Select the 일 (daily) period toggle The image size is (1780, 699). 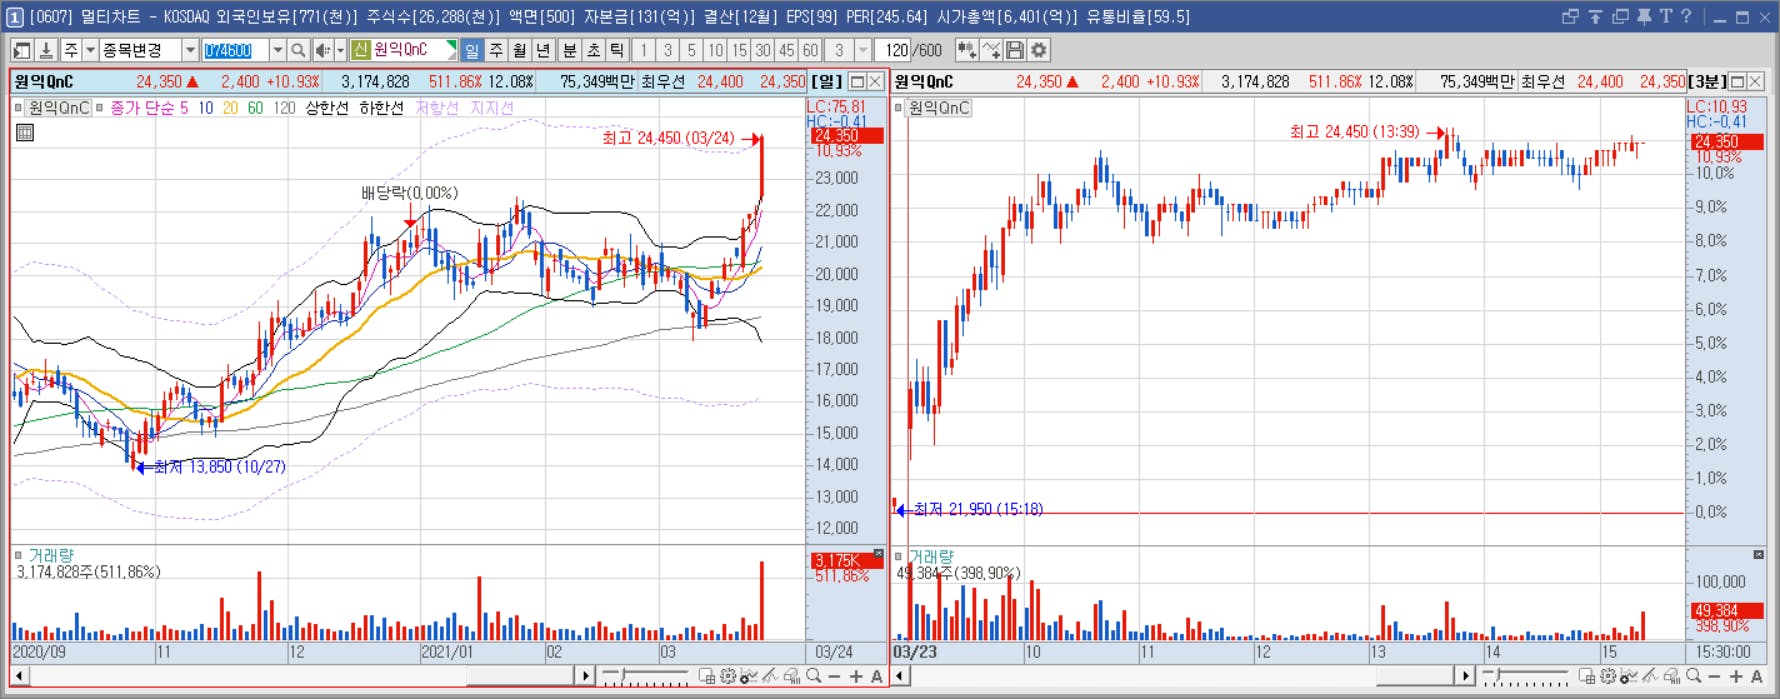pyautogui.click(x=472, y=50)
